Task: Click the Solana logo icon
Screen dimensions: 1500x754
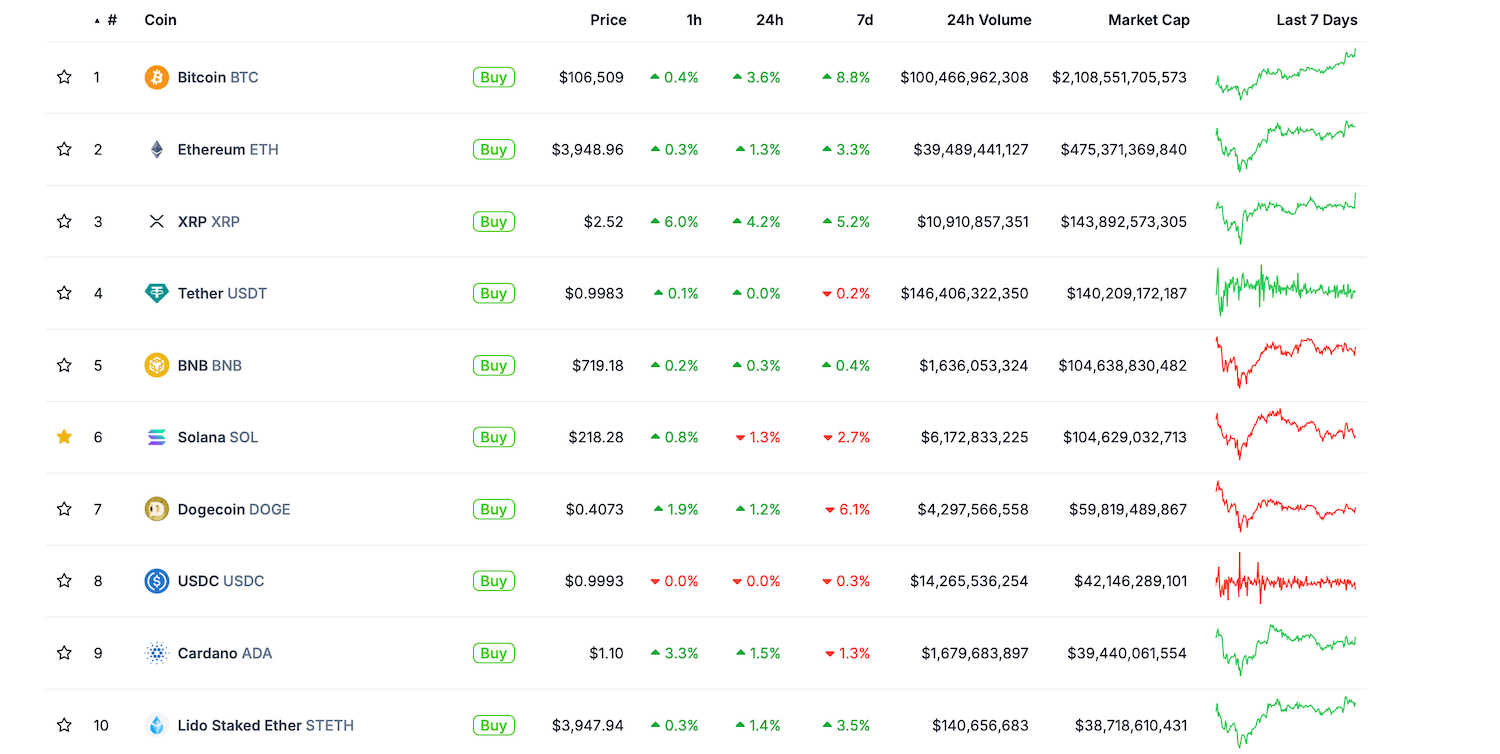Action: [x=157, y=437]
